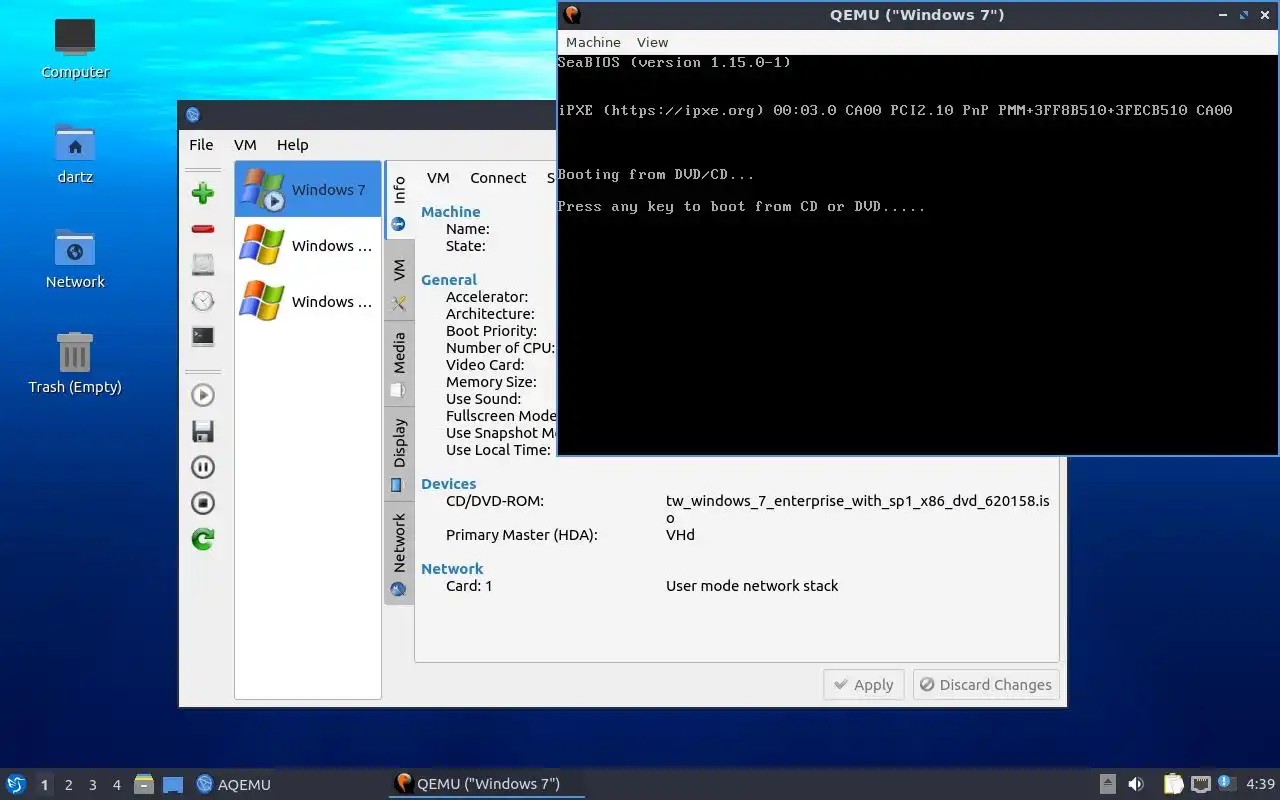Click the VHd value for Primary Master
The height and width of the screenshot is (800, 1280).
point(680,535)
